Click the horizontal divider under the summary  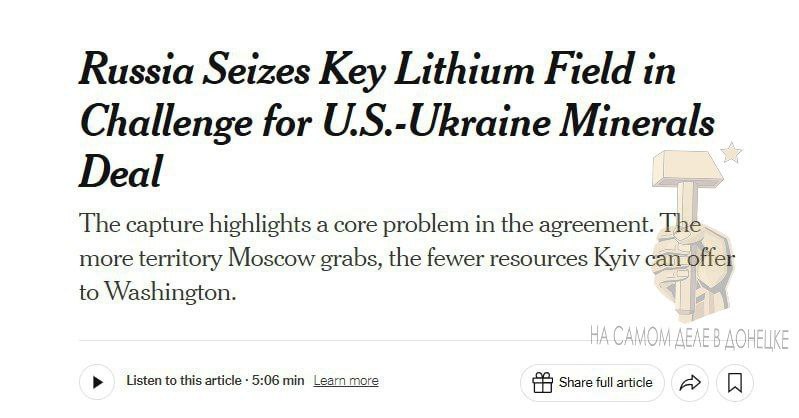tap(336, 340)
